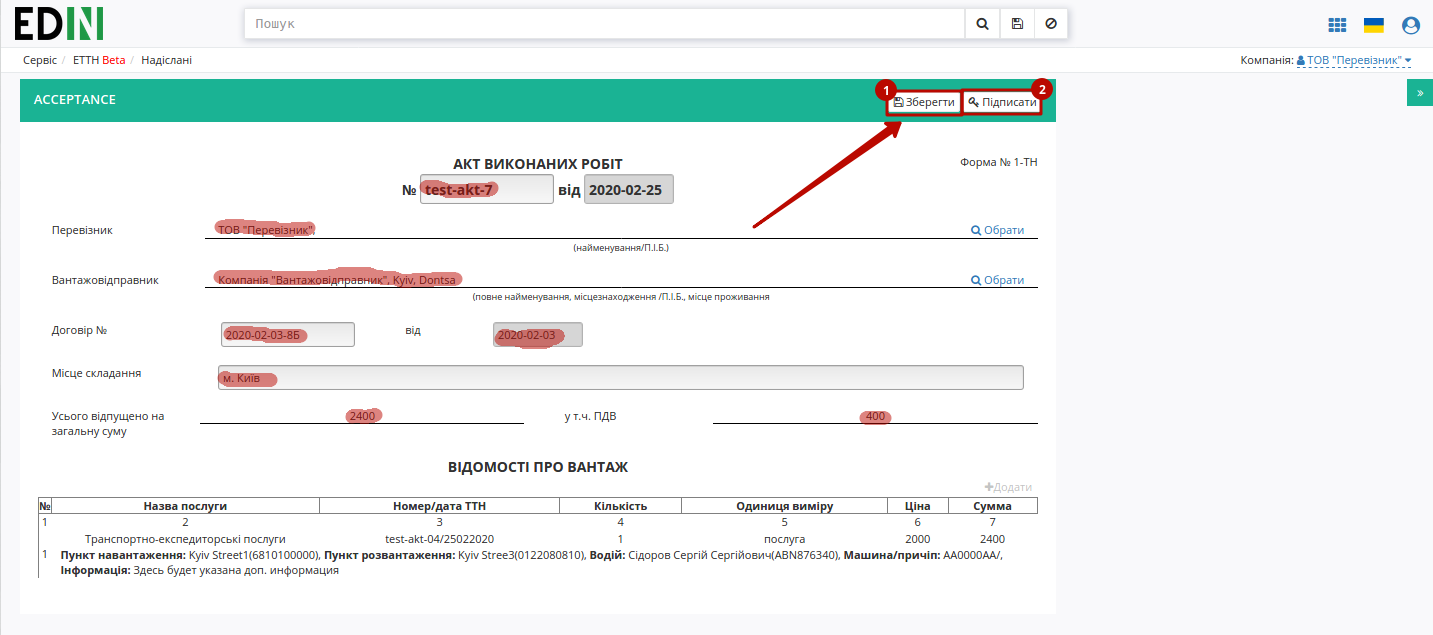This screenshot has width=1433, height=635.
Task: Click the act number field test-akt-7
Action: (x=487, y=189)
